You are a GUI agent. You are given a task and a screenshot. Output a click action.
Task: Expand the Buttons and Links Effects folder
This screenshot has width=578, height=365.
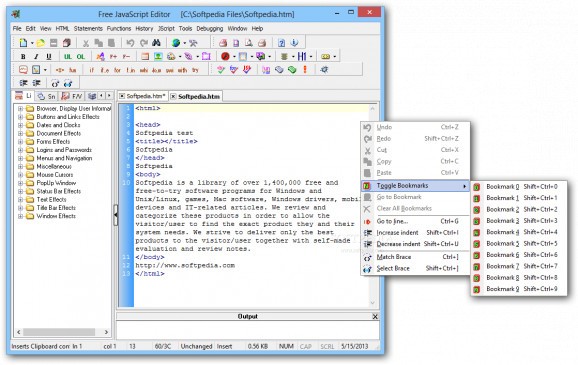point(21,117)
